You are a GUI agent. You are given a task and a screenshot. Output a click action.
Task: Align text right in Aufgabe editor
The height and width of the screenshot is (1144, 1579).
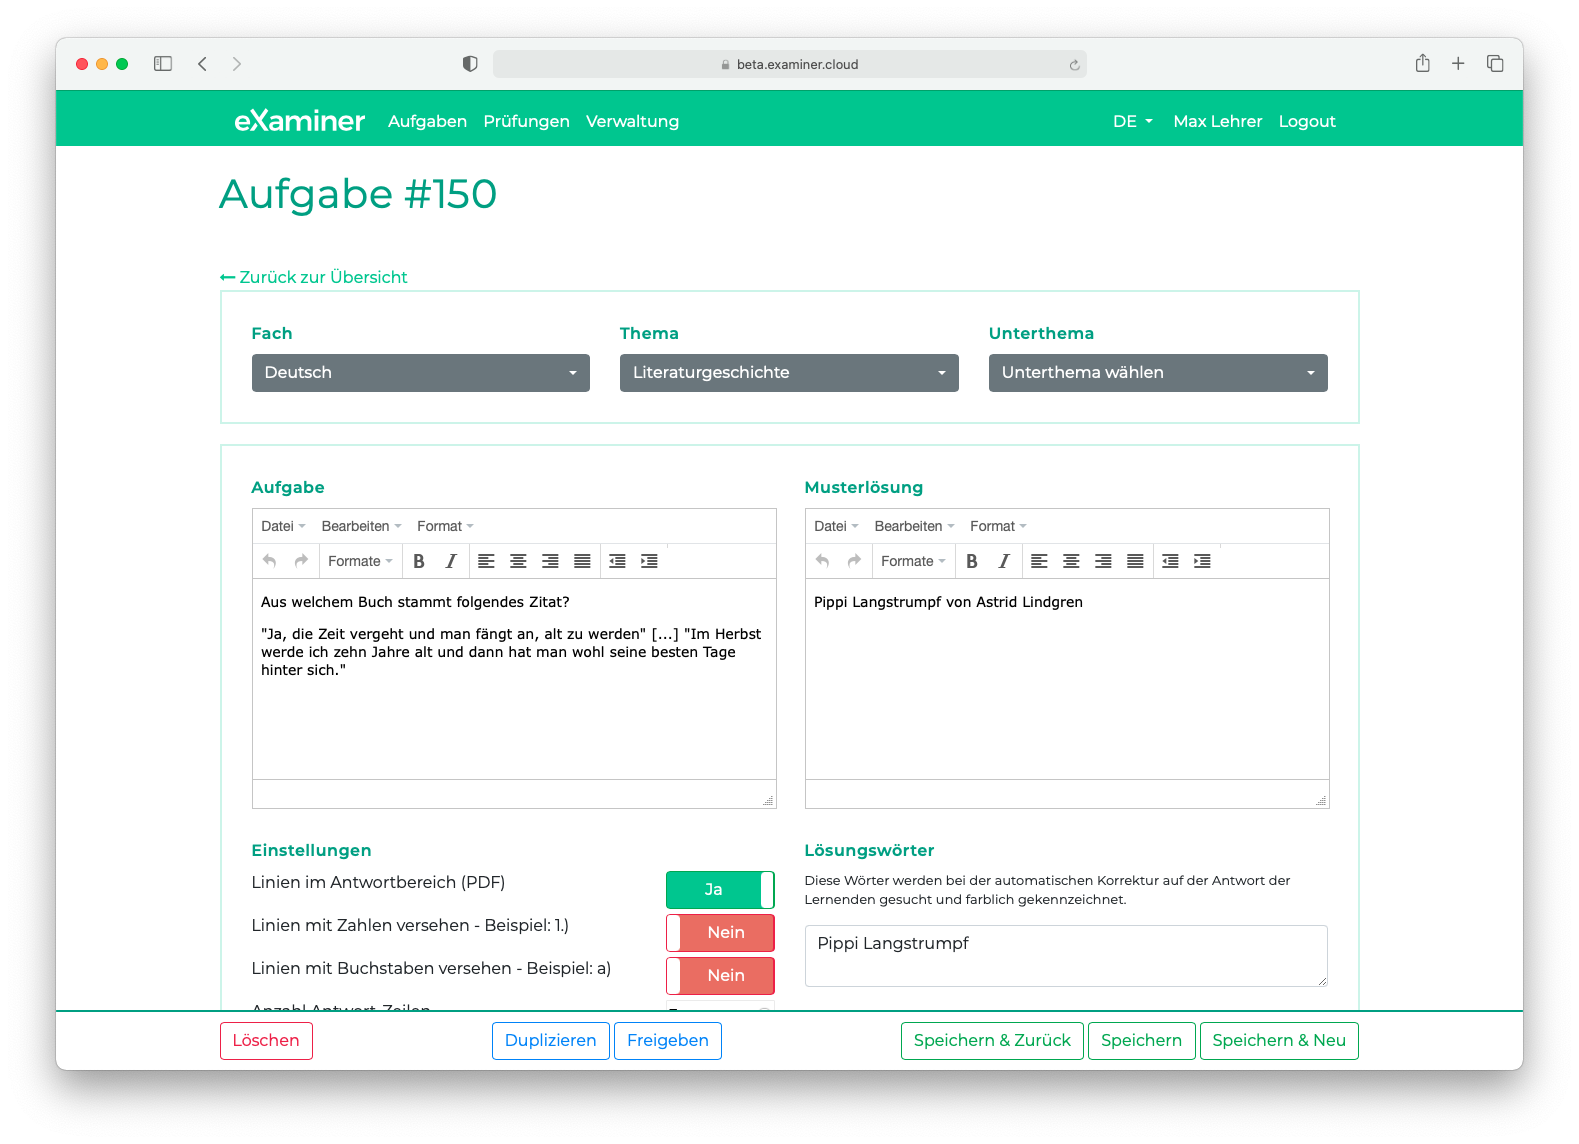[x=550, y=561]
